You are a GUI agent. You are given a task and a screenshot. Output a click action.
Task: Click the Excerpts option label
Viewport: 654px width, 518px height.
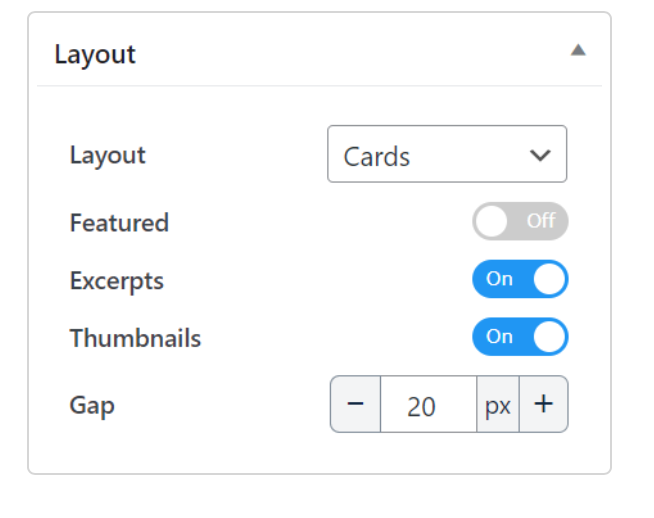coord(116,280)
